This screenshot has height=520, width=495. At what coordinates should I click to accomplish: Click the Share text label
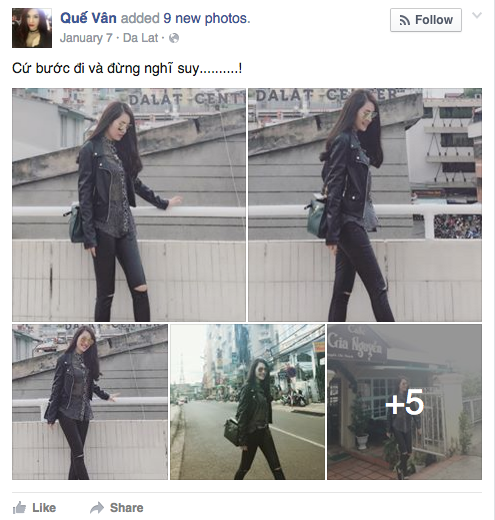click(127, 508)
